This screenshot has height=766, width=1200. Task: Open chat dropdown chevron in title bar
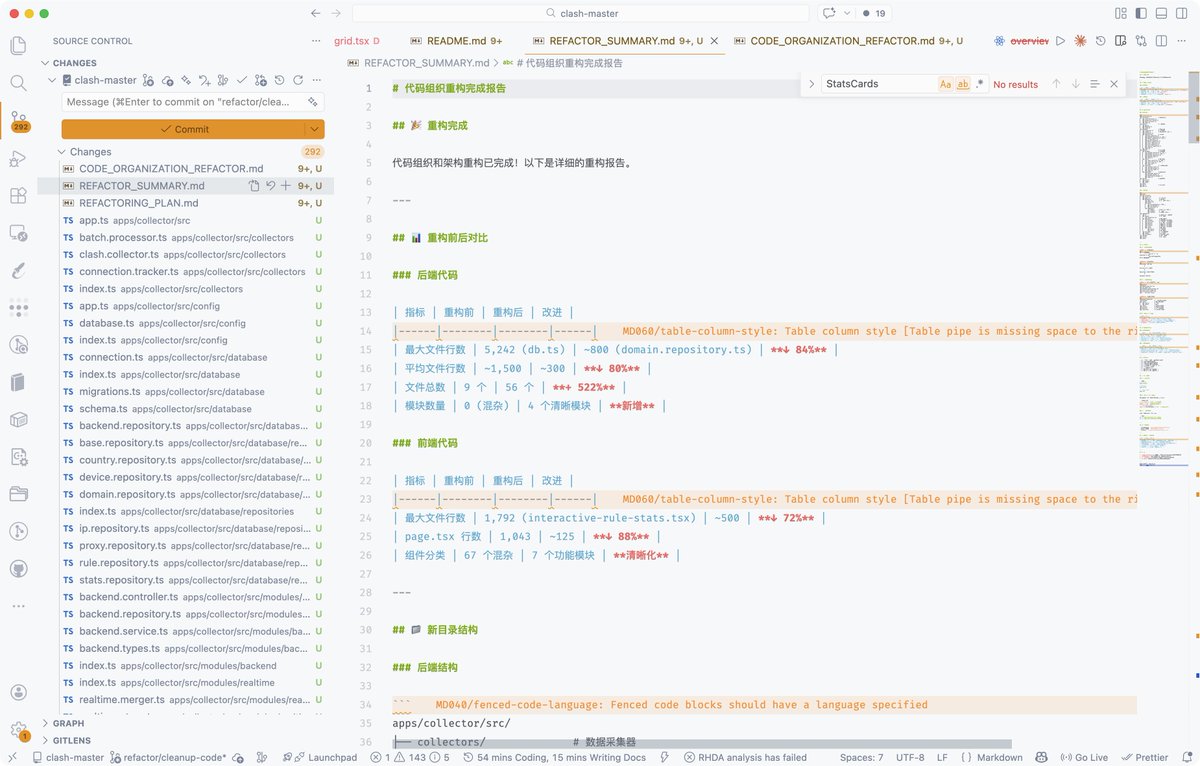(x=847, y=13)
